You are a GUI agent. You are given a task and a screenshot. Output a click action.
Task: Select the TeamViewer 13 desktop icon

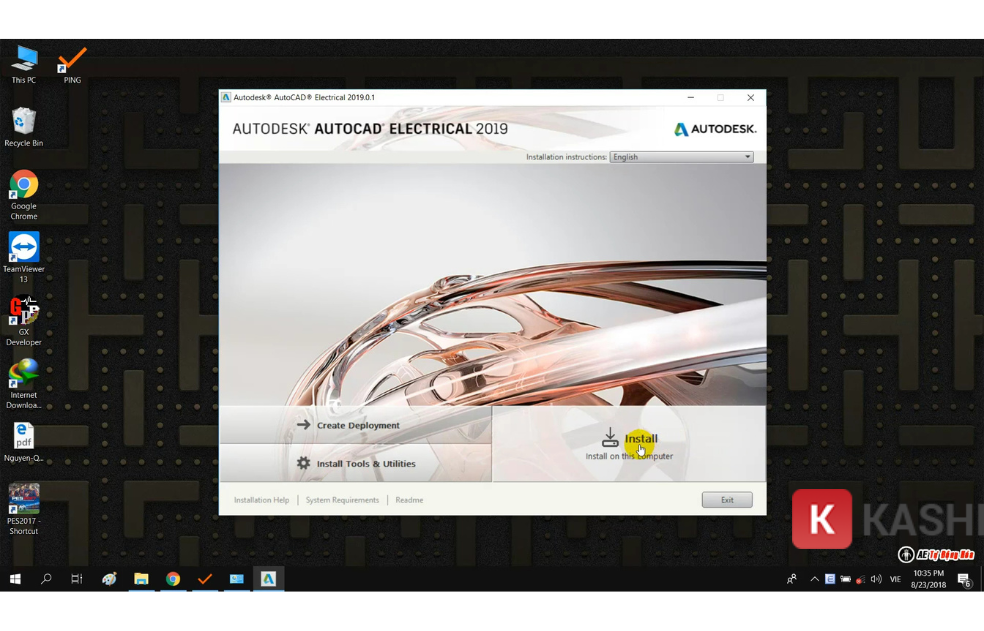point(24,257)
